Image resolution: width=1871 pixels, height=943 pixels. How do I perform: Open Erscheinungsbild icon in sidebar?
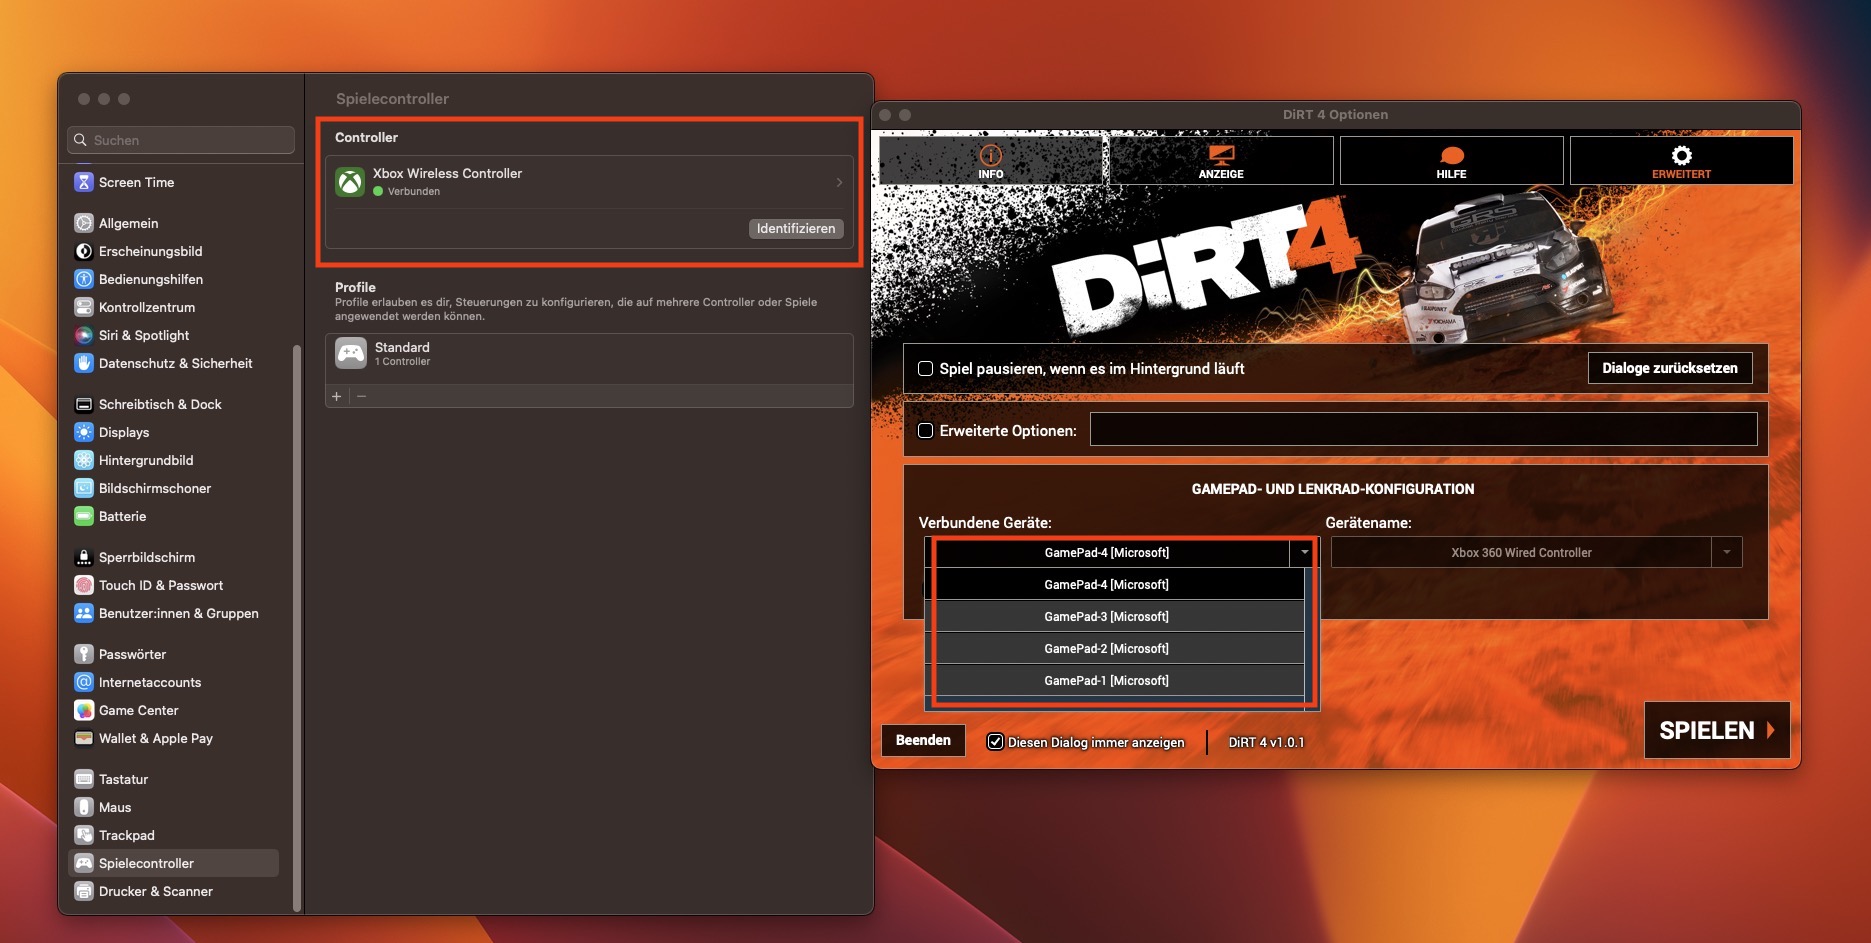[x=84, y=251]
